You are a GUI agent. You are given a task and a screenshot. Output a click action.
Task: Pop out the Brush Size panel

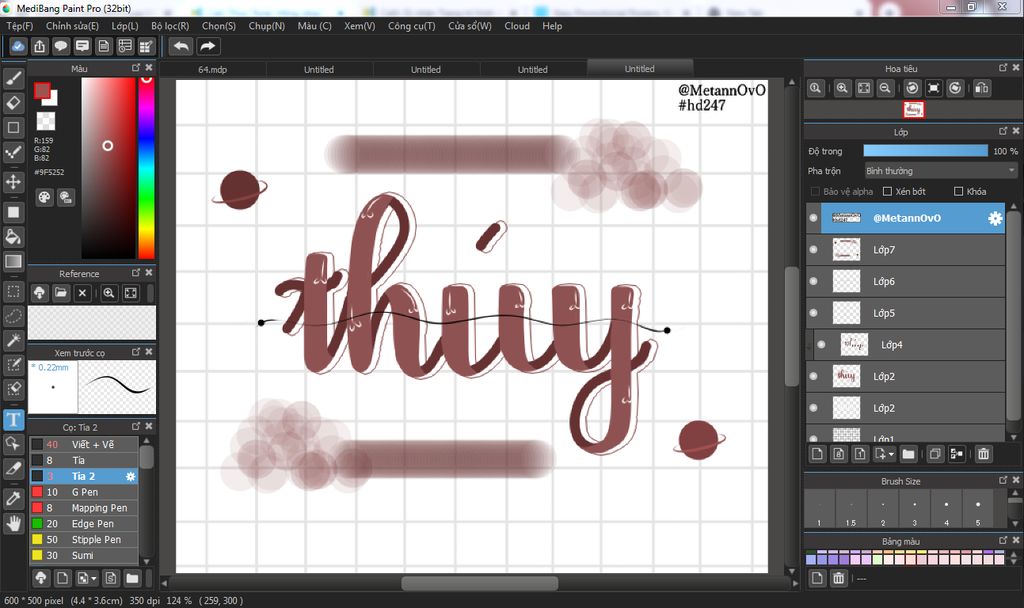click(1003, 480)
